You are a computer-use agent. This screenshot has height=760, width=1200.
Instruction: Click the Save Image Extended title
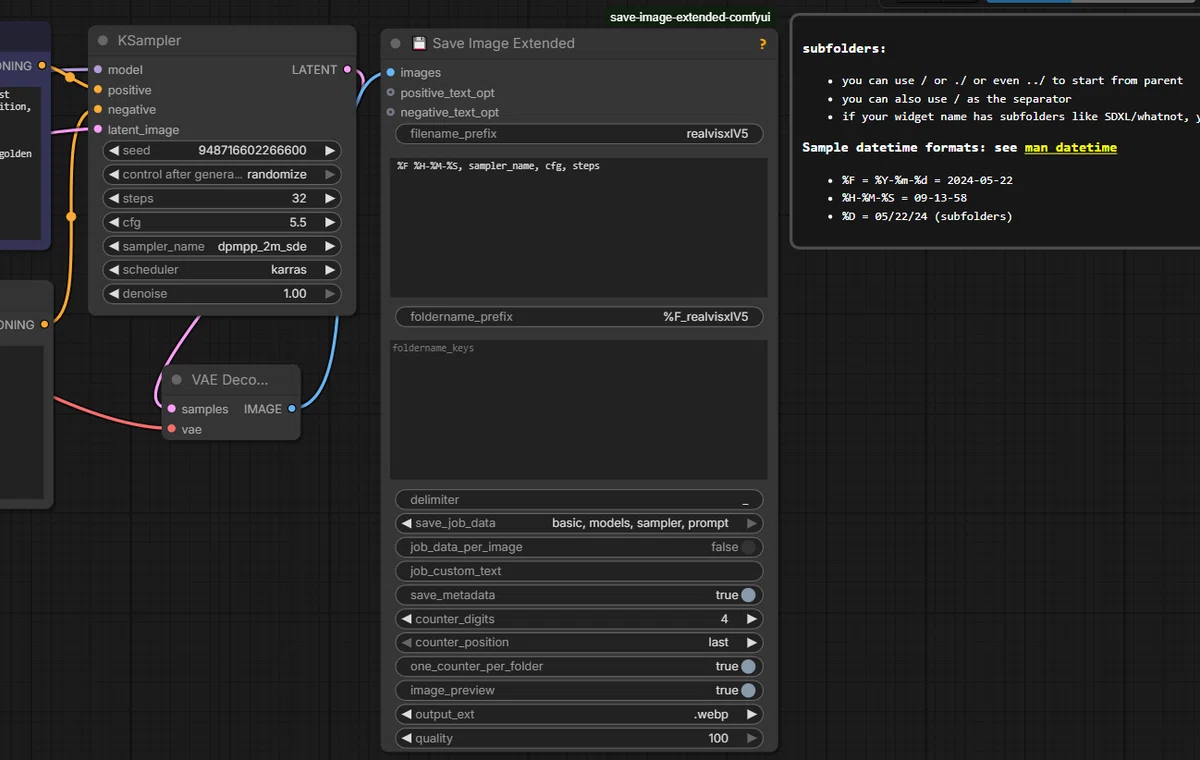pyautogui.click(x=503, y=44)
